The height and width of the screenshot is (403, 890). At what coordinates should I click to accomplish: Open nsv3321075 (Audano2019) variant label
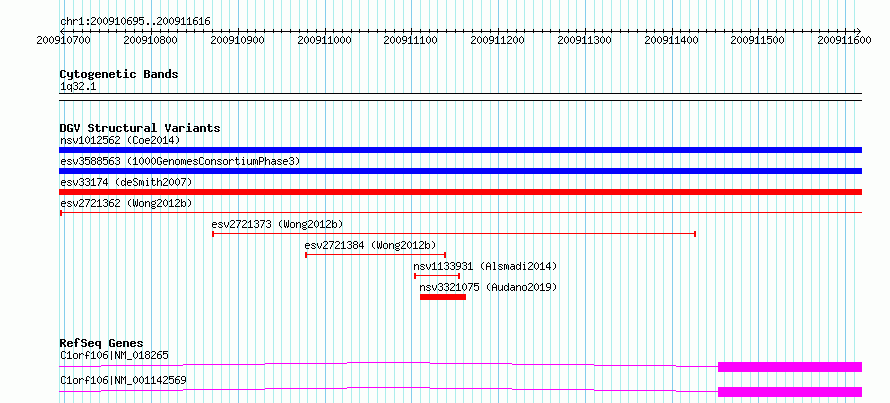point(488,287)
